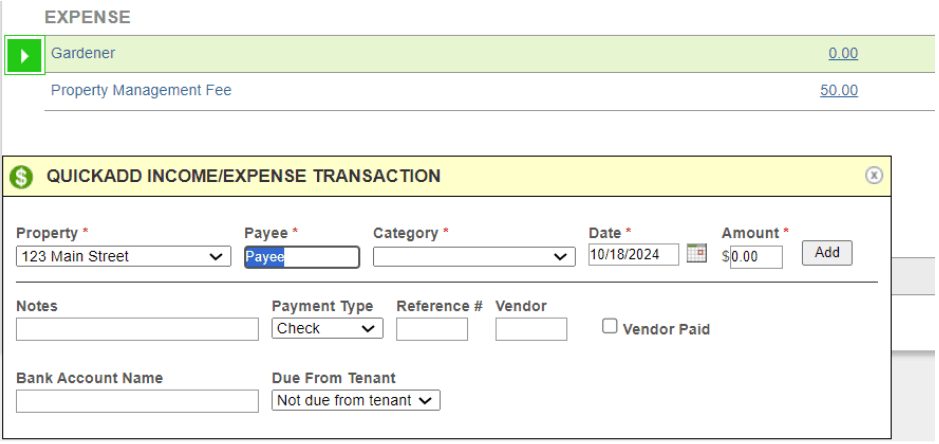Open the Property Management Fee link
The height and width of the screenshot is (444, 939).
(141, 90)
